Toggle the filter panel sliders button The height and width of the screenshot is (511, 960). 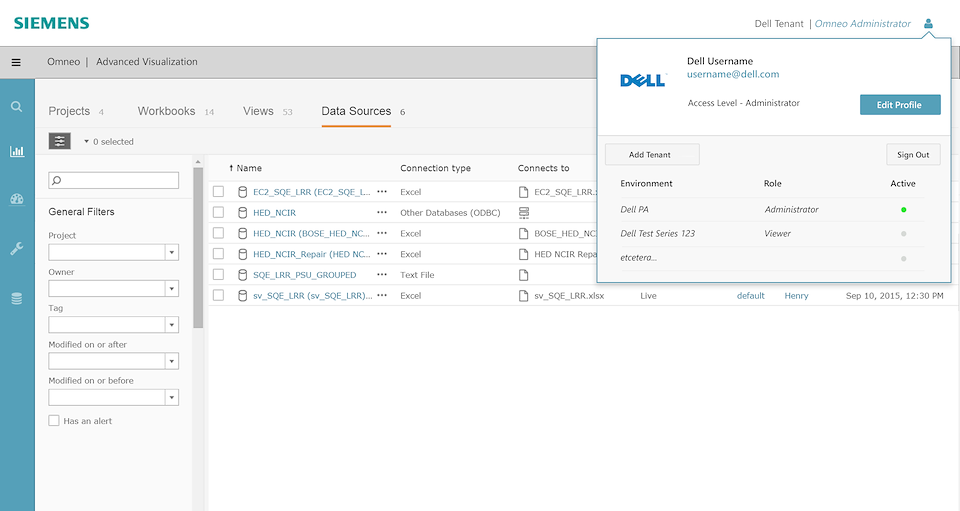(59, 141)
